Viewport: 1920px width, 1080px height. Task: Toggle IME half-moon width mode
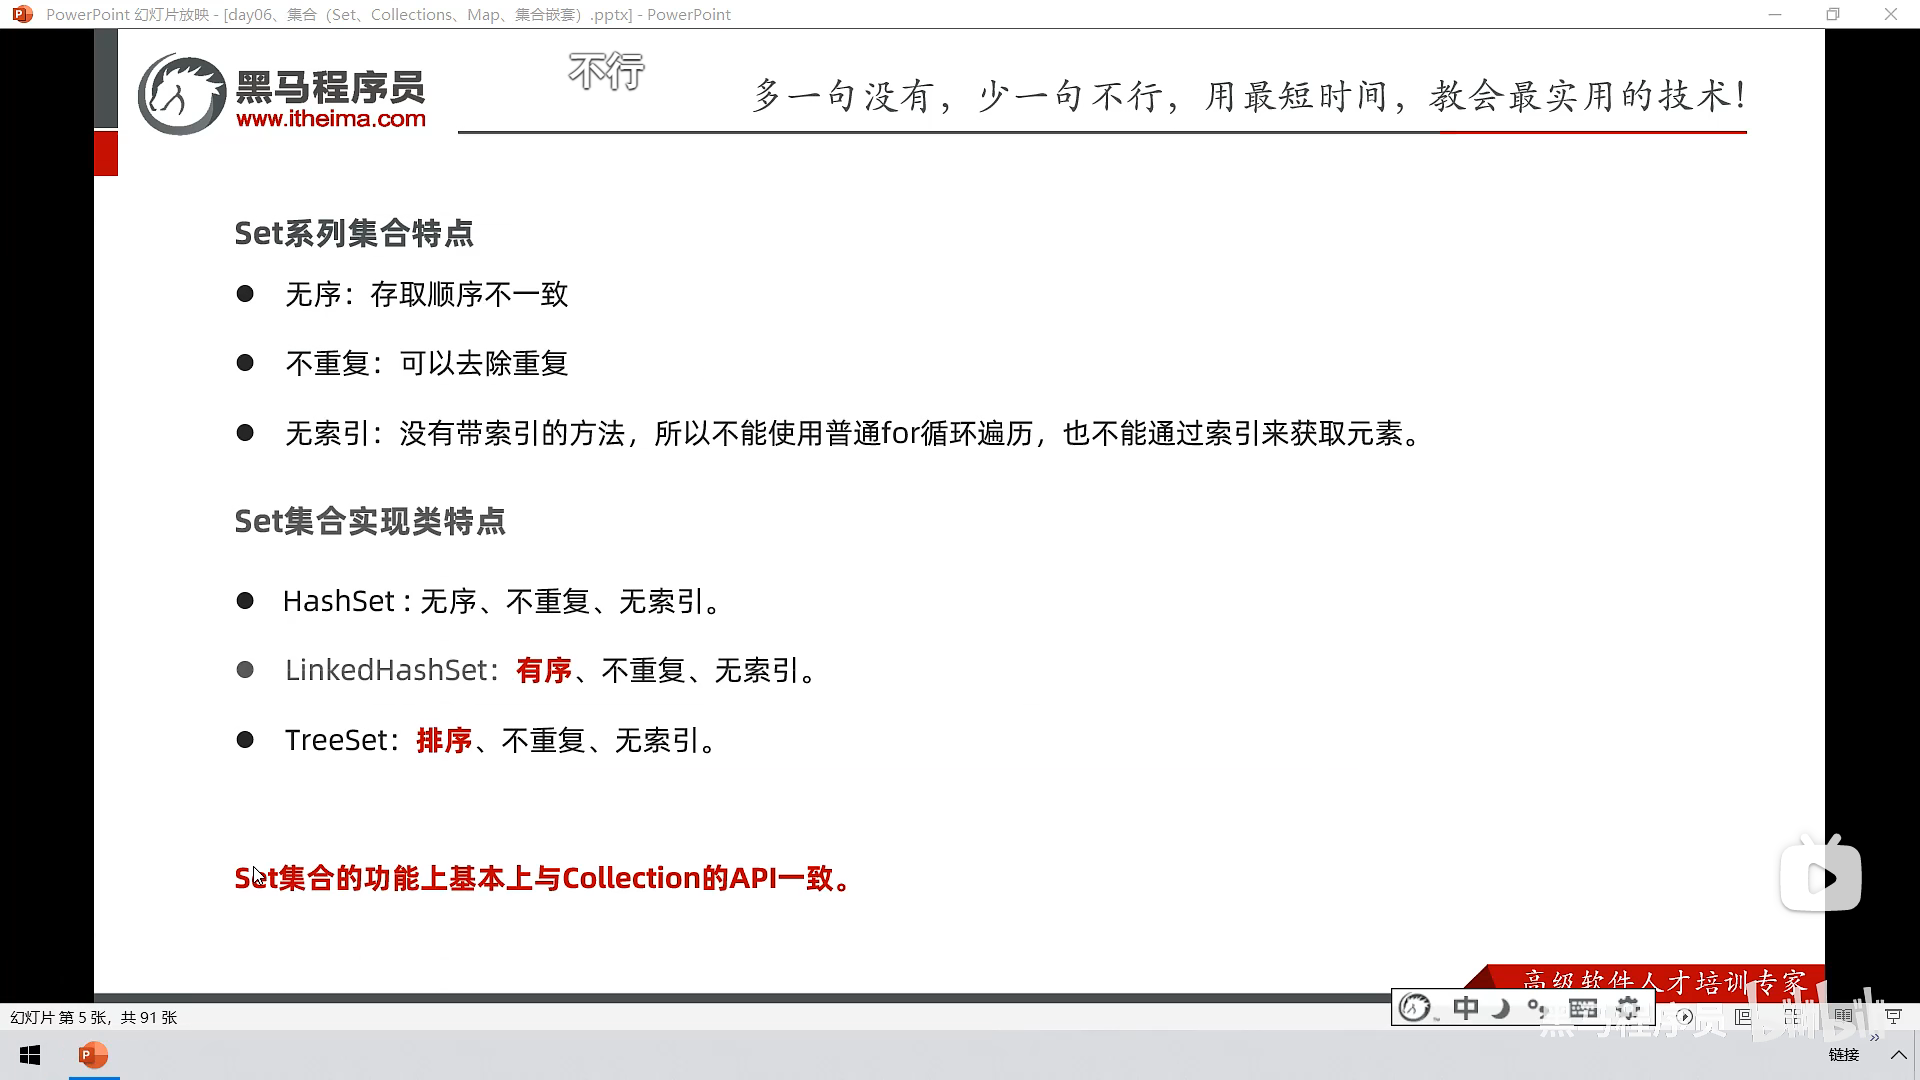point(1501,1008)
